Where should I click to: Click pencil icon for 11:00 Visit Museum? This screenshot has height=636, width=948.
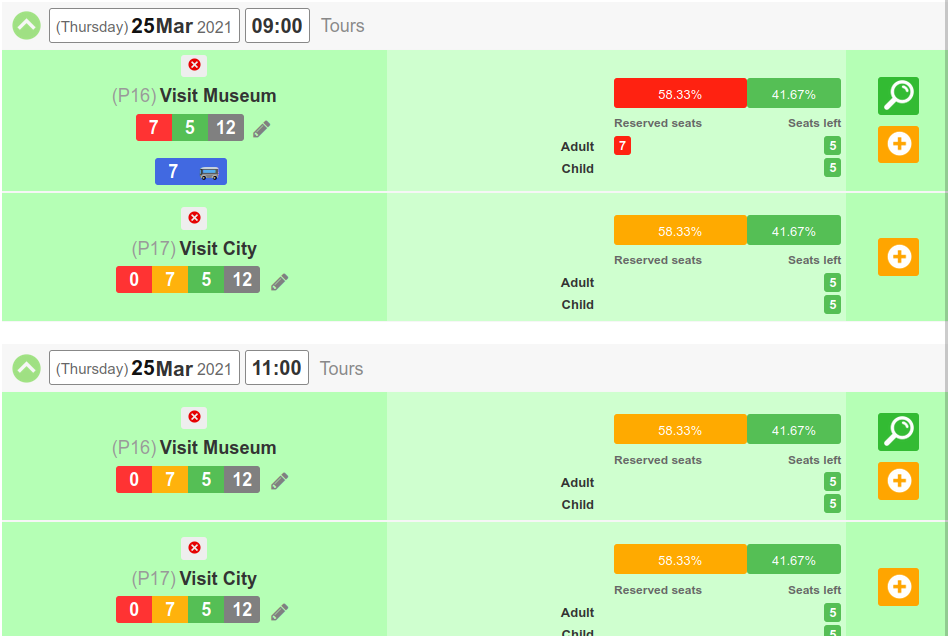(279, 481)
